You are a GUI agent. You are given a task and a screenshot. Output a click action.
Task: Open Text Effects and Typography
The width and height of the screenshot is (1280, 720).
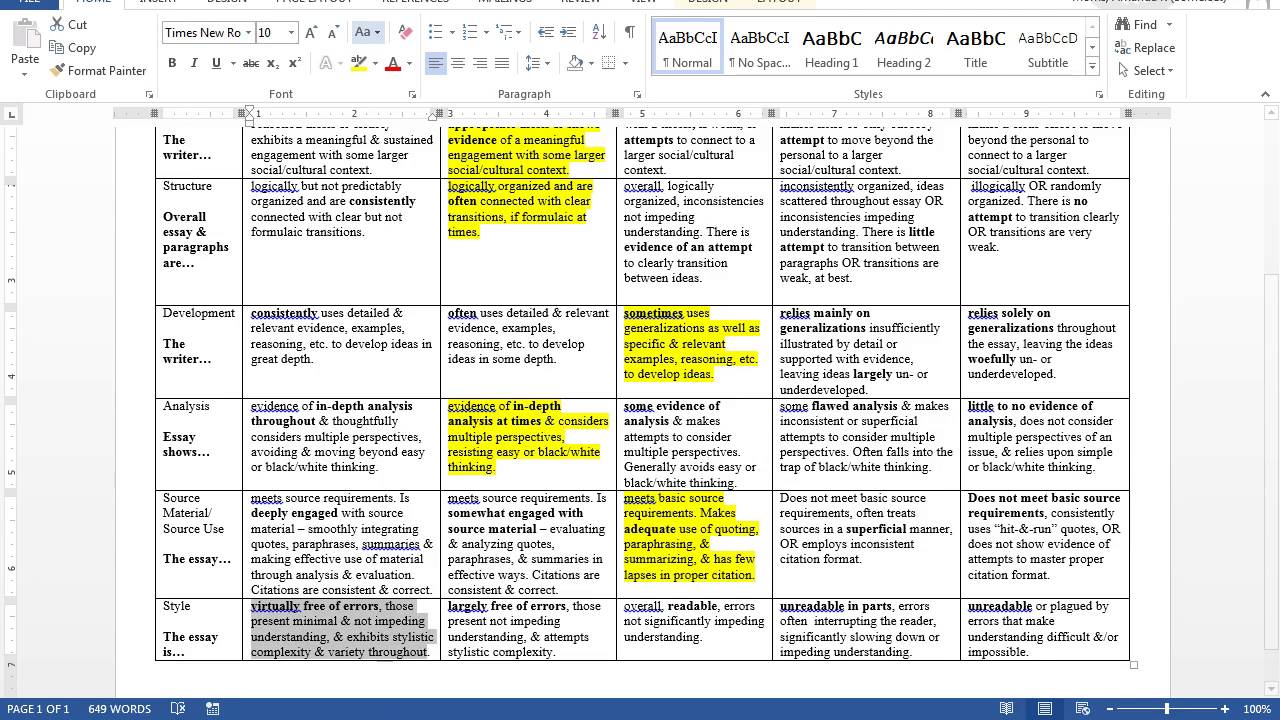click(x=326, y=63)
